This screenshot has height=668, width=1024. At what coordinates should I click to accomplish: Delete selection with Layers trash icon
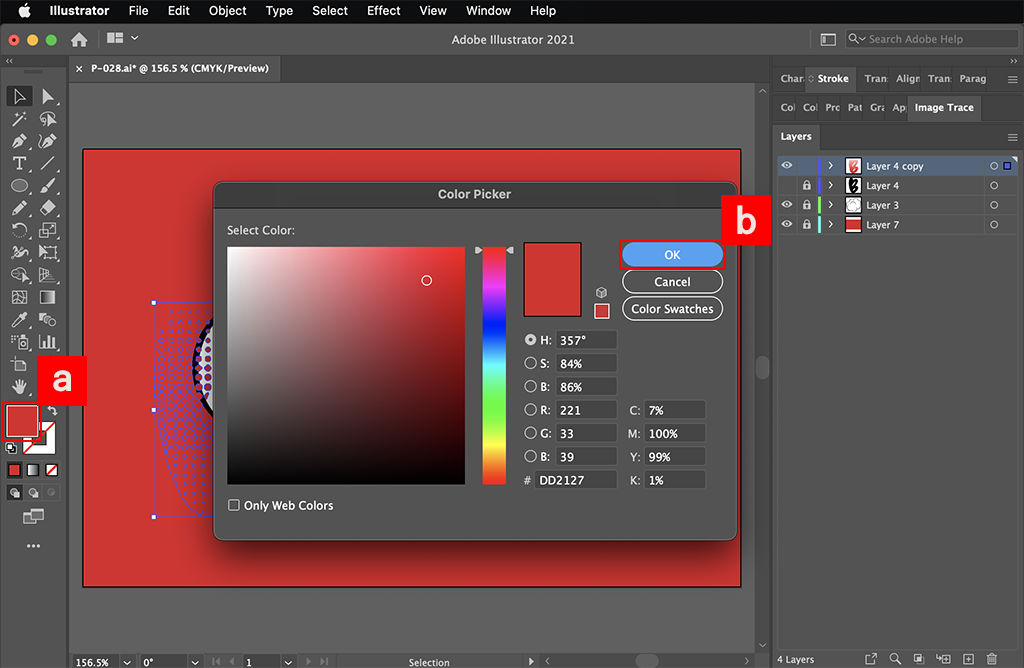(x=991, y=659)
